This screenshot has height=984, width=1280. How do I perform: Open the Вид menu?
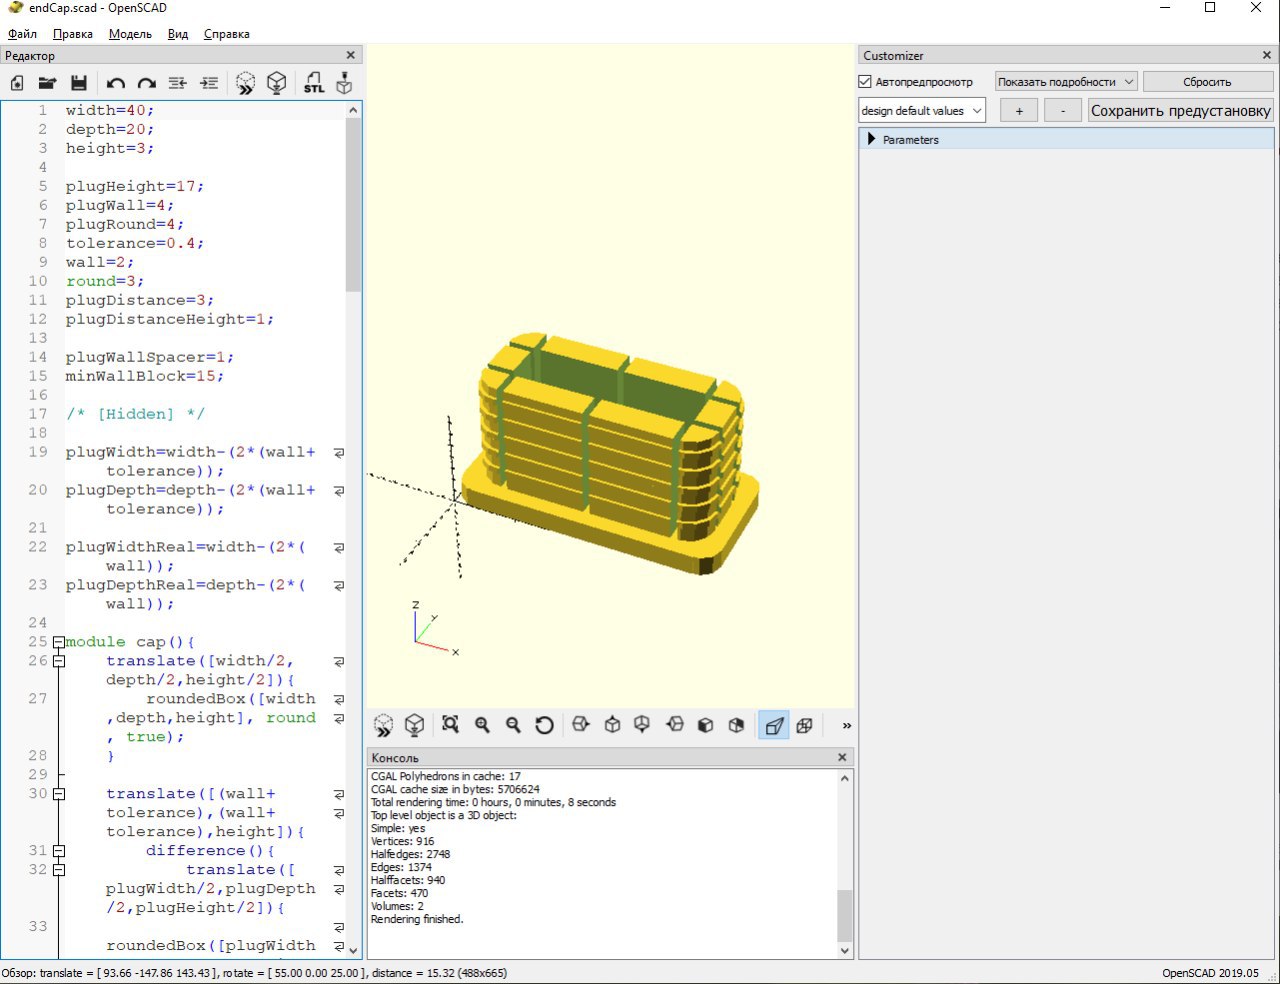[x=178, y=34]
